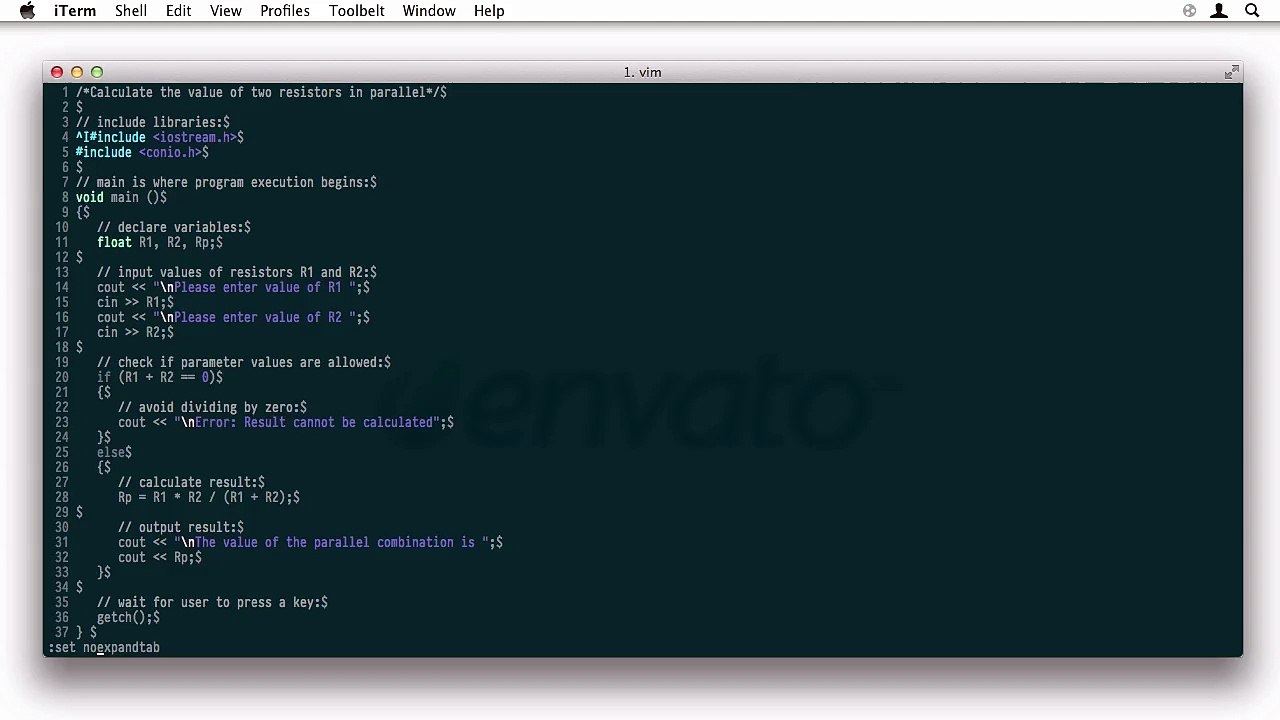Viewport: 1280px width, 720px height.
Task: Open Spotlight search magnifier icon
Action: [x=1252, y=11]
